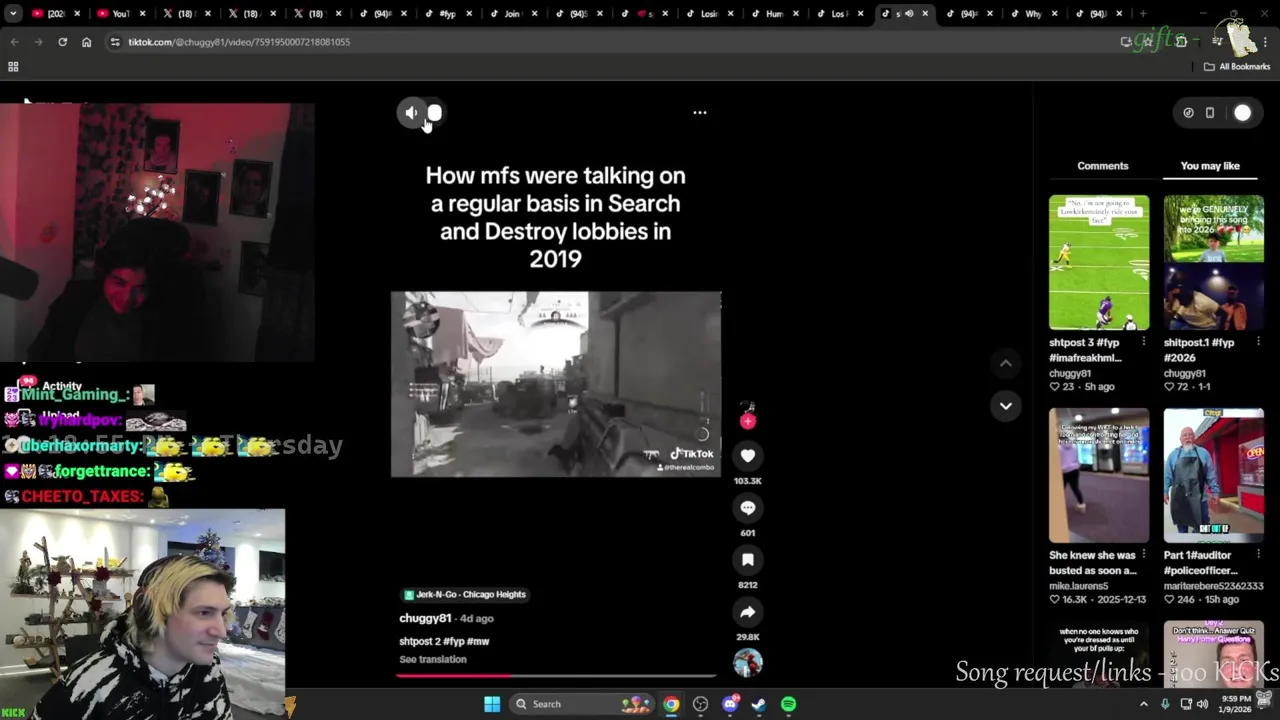Open the shtpost 3 #fyp football thumbnail
This screenshot has width=1280, height=720.
coord(1099,263)
